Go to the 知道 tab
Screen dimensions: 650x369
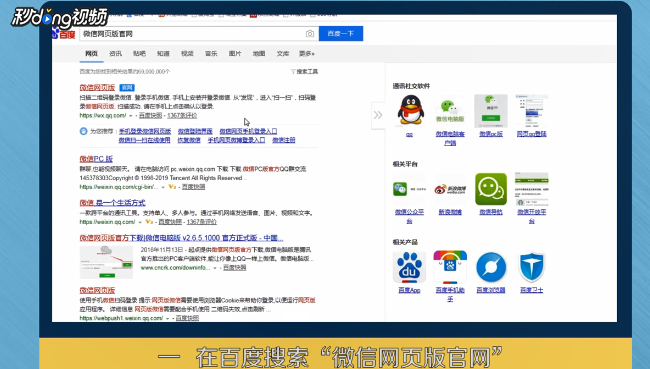tap(163, 53)
